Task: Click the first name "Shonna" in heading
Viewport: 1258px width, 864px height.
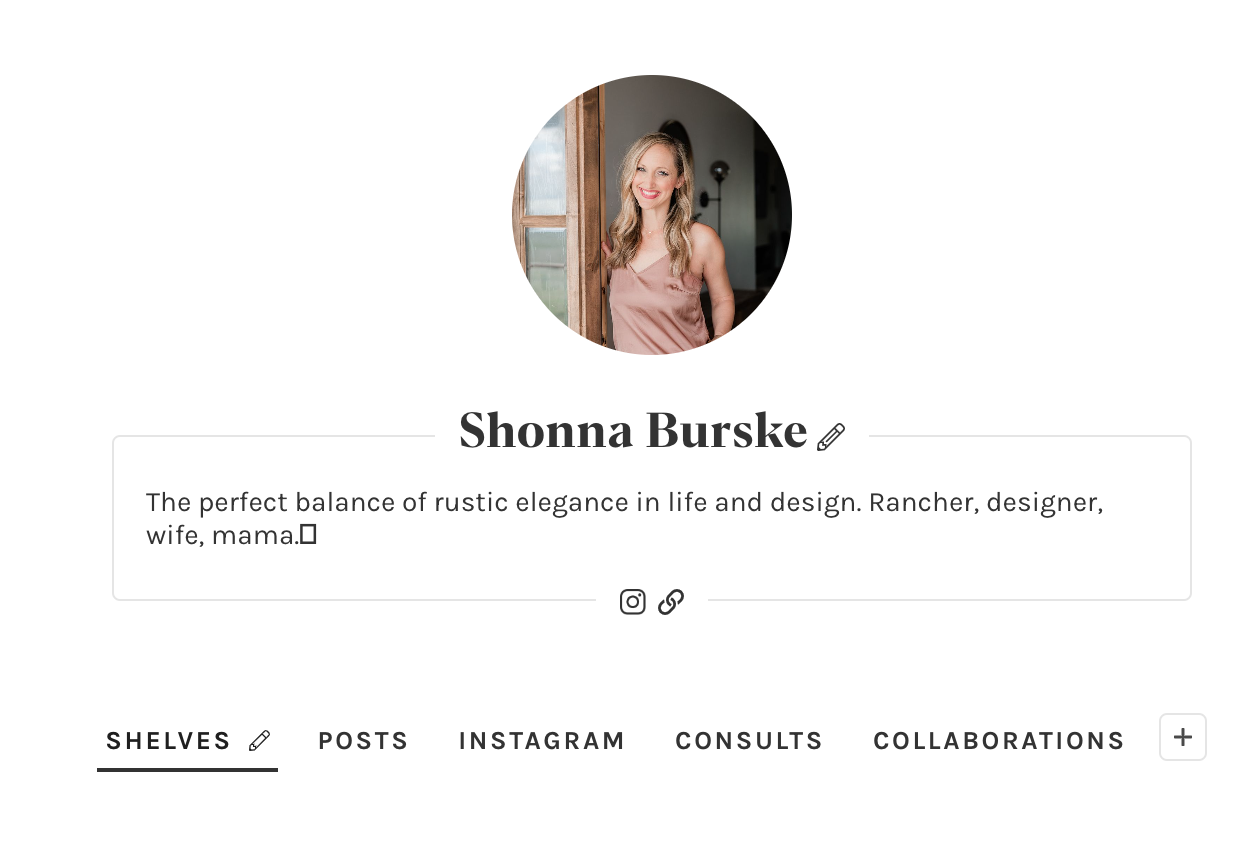Action: pyautogui.click(x=545, y=431)
